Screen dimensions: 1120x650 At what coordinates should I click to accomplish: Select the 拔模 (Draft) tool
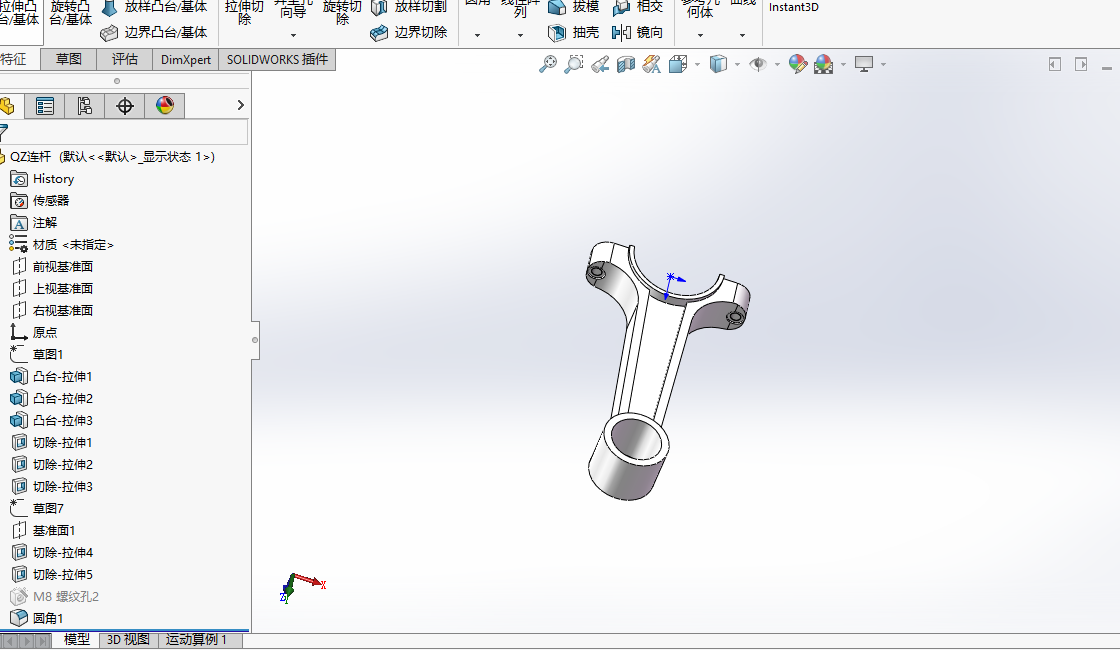pos(575,7)
